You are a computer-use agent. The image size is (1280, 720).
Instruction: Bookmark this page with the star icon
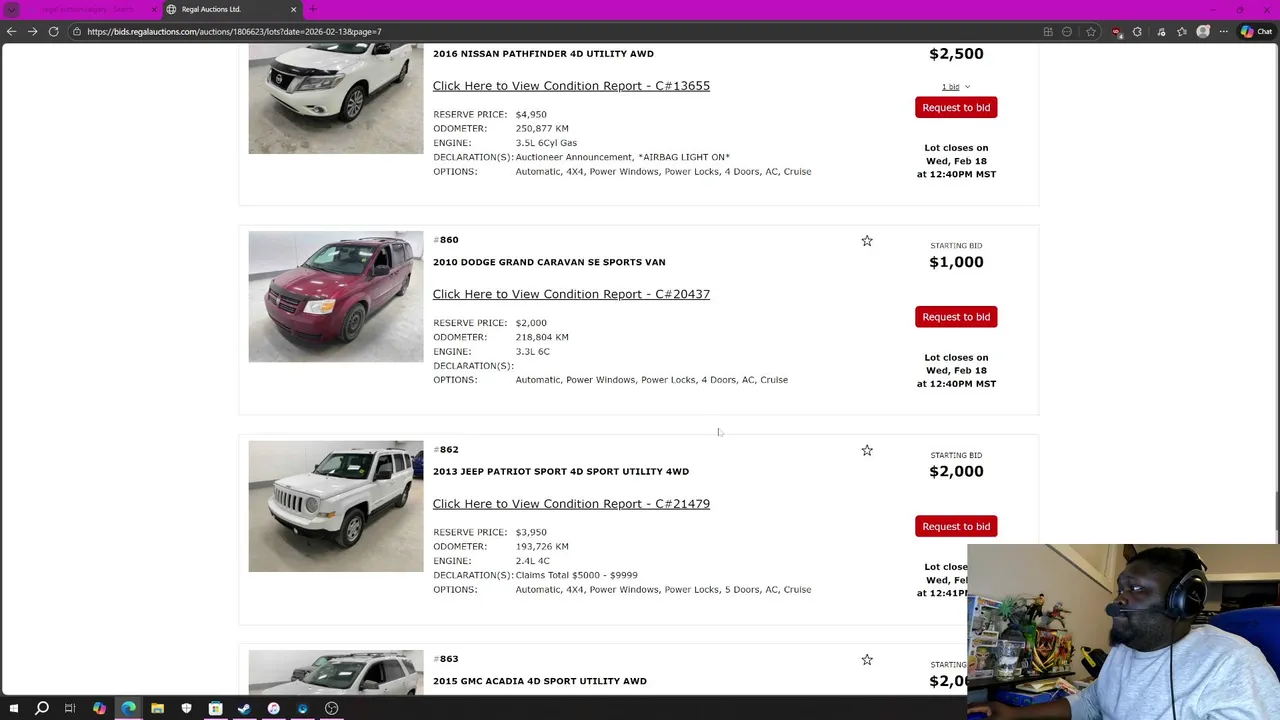[1091, 32]
